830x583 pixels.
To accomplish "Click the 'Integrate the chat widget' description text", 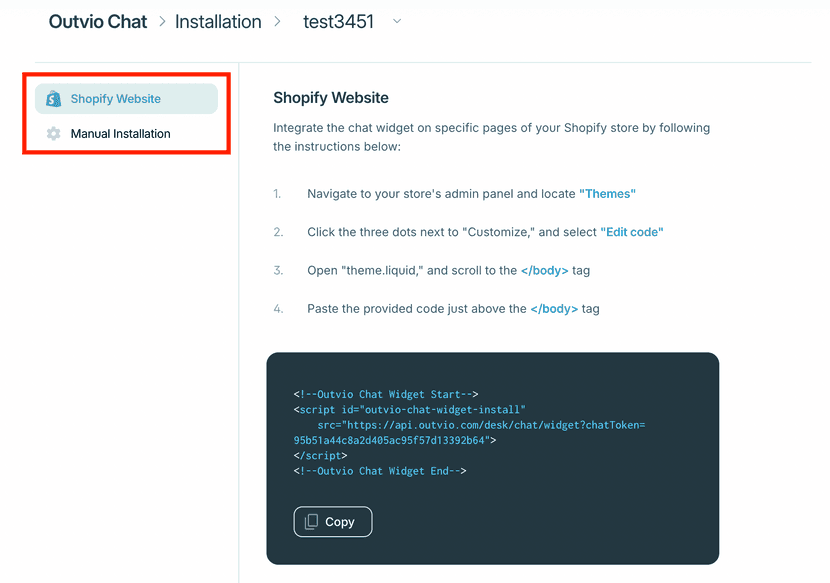I will click(491, 137).
